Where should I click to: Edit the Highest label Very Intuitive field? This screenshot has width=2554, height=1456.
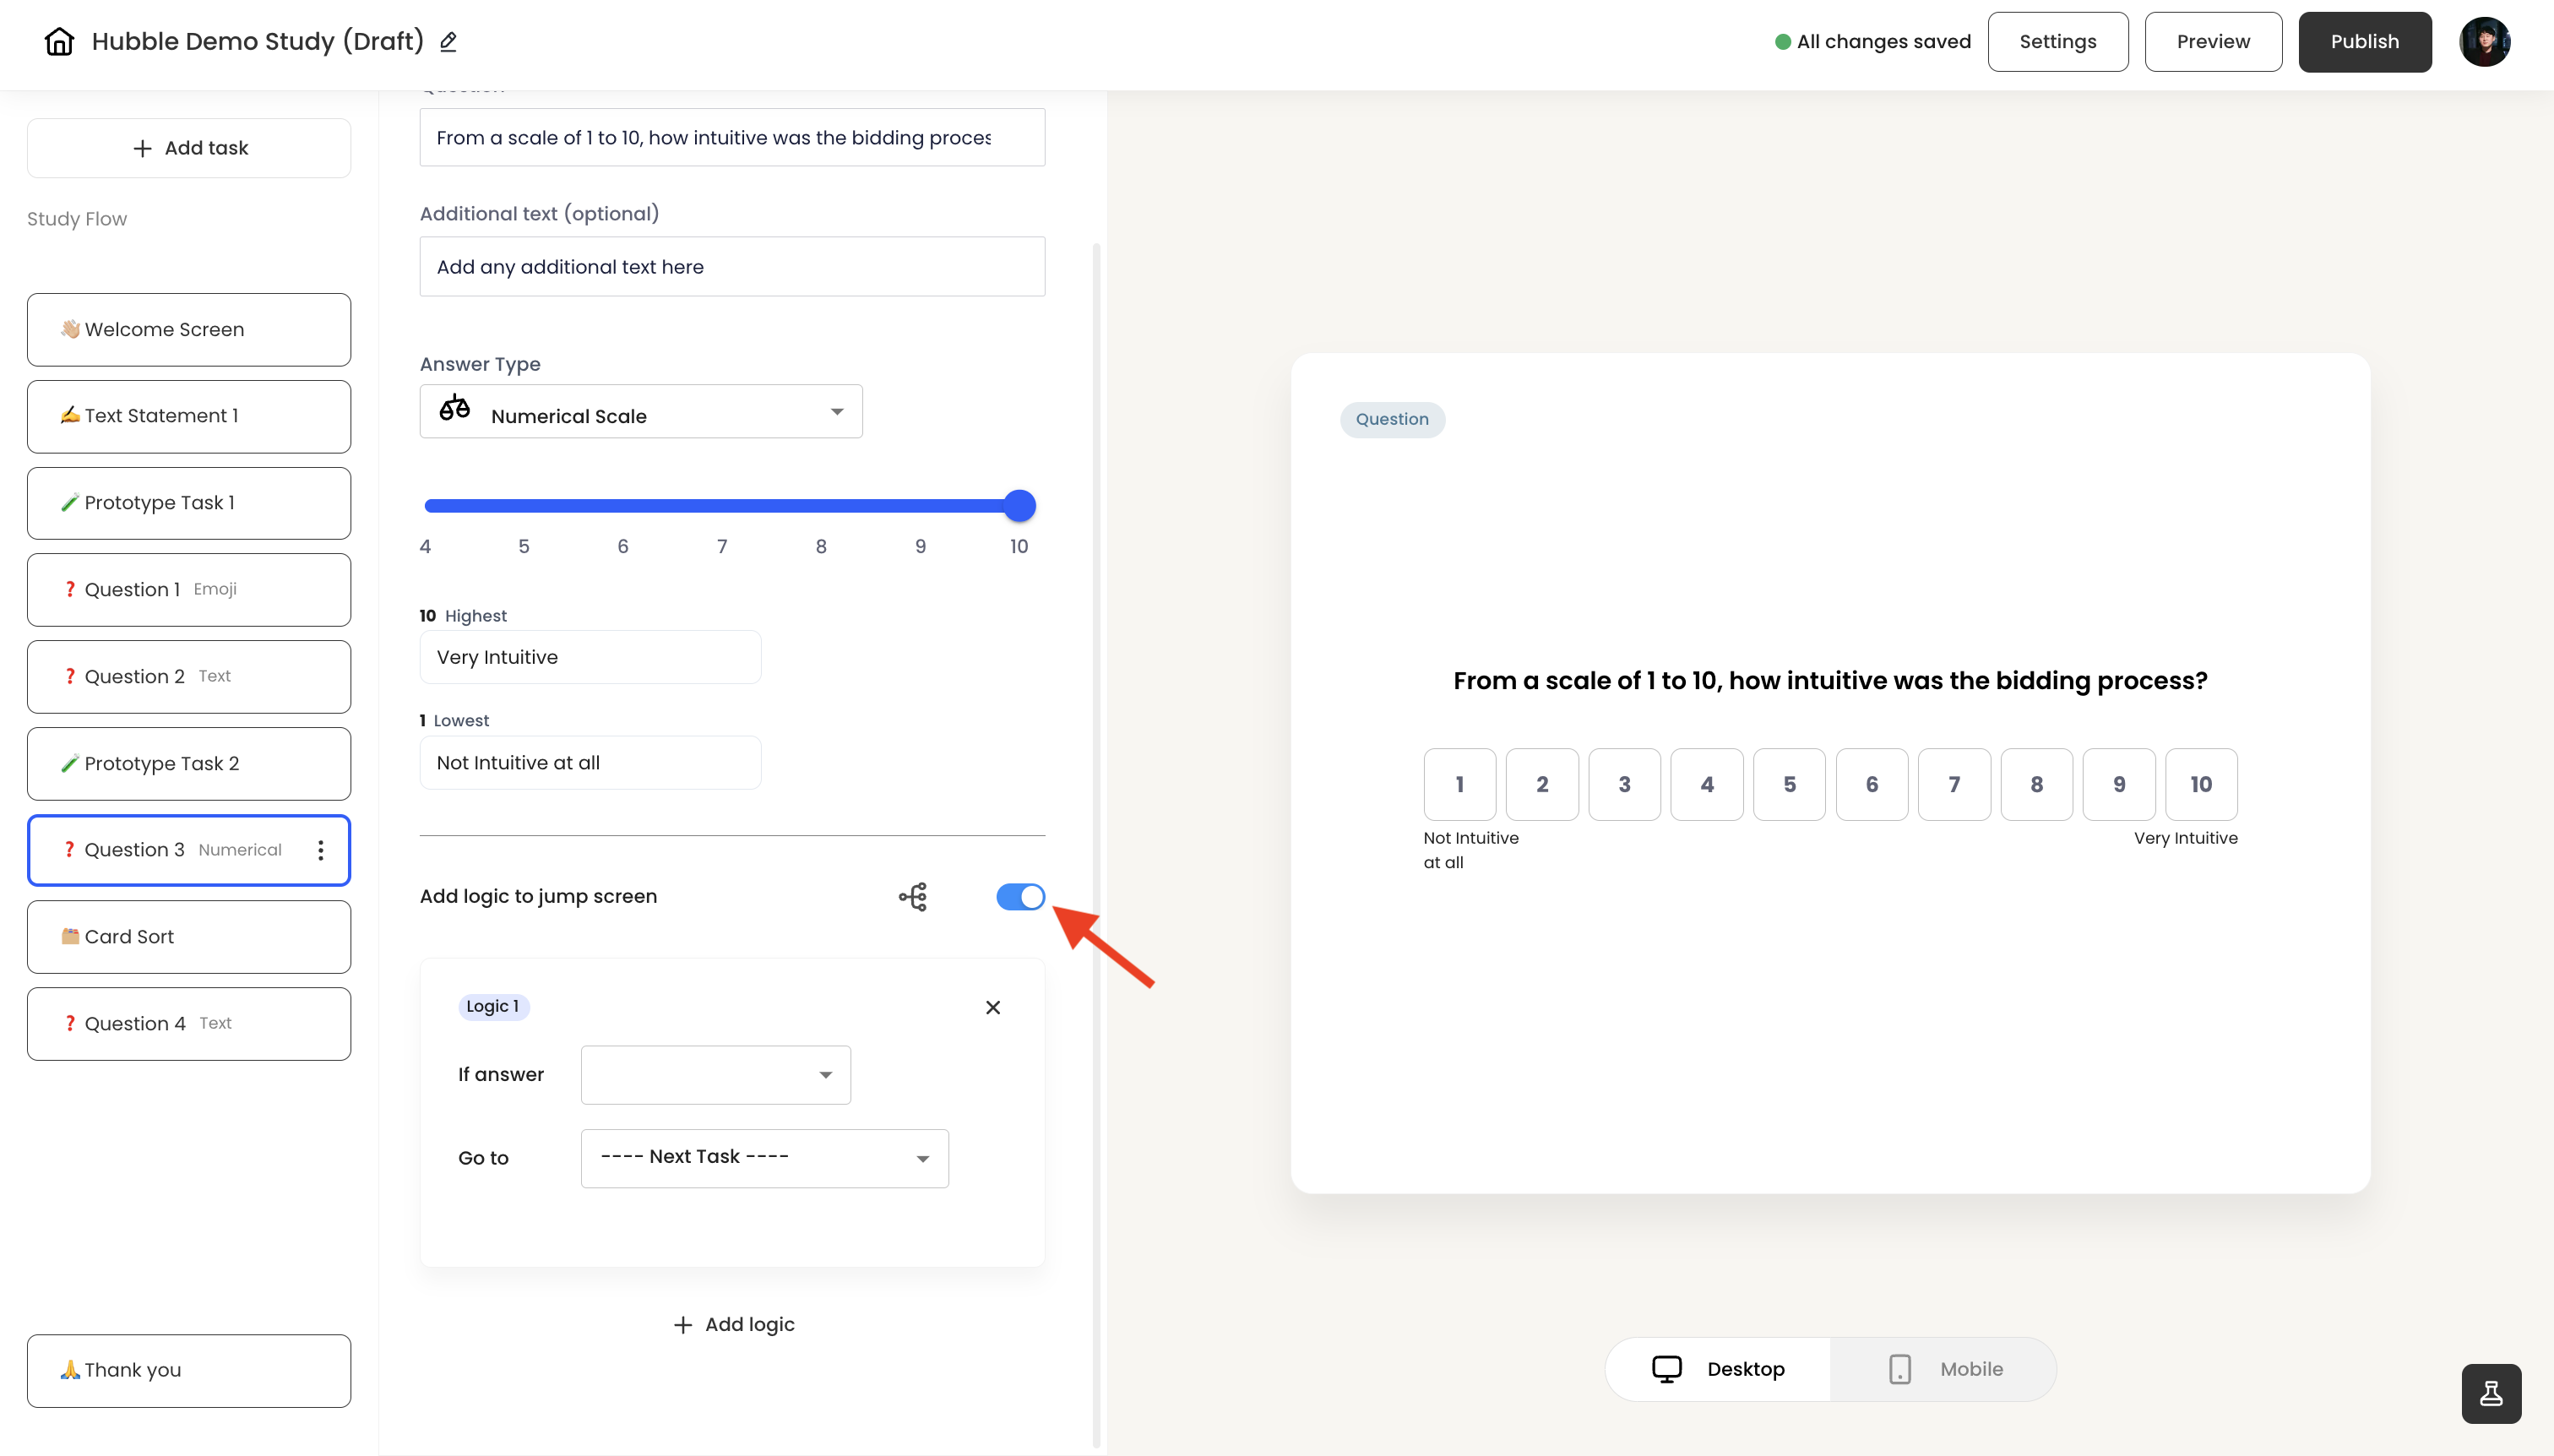pos(590,657)
